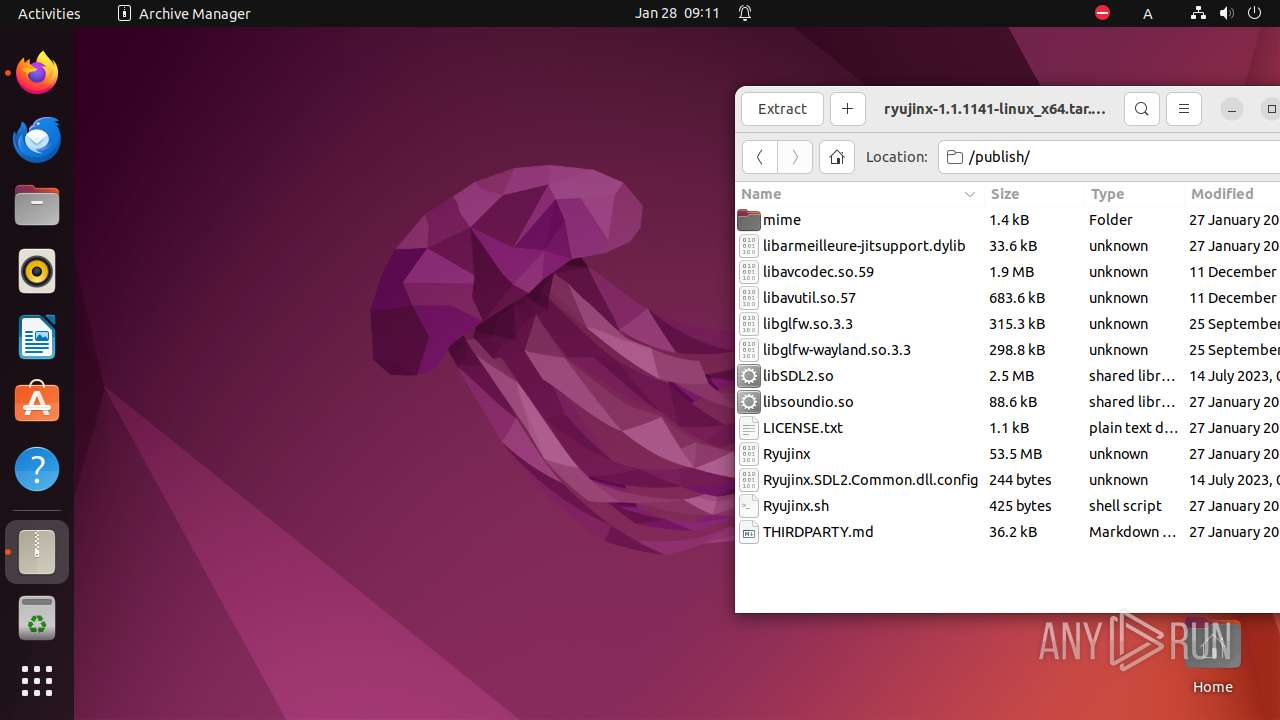Click the notification bell icon
The width and height of the screenshot is (1280, 720).
click(745, 13)
